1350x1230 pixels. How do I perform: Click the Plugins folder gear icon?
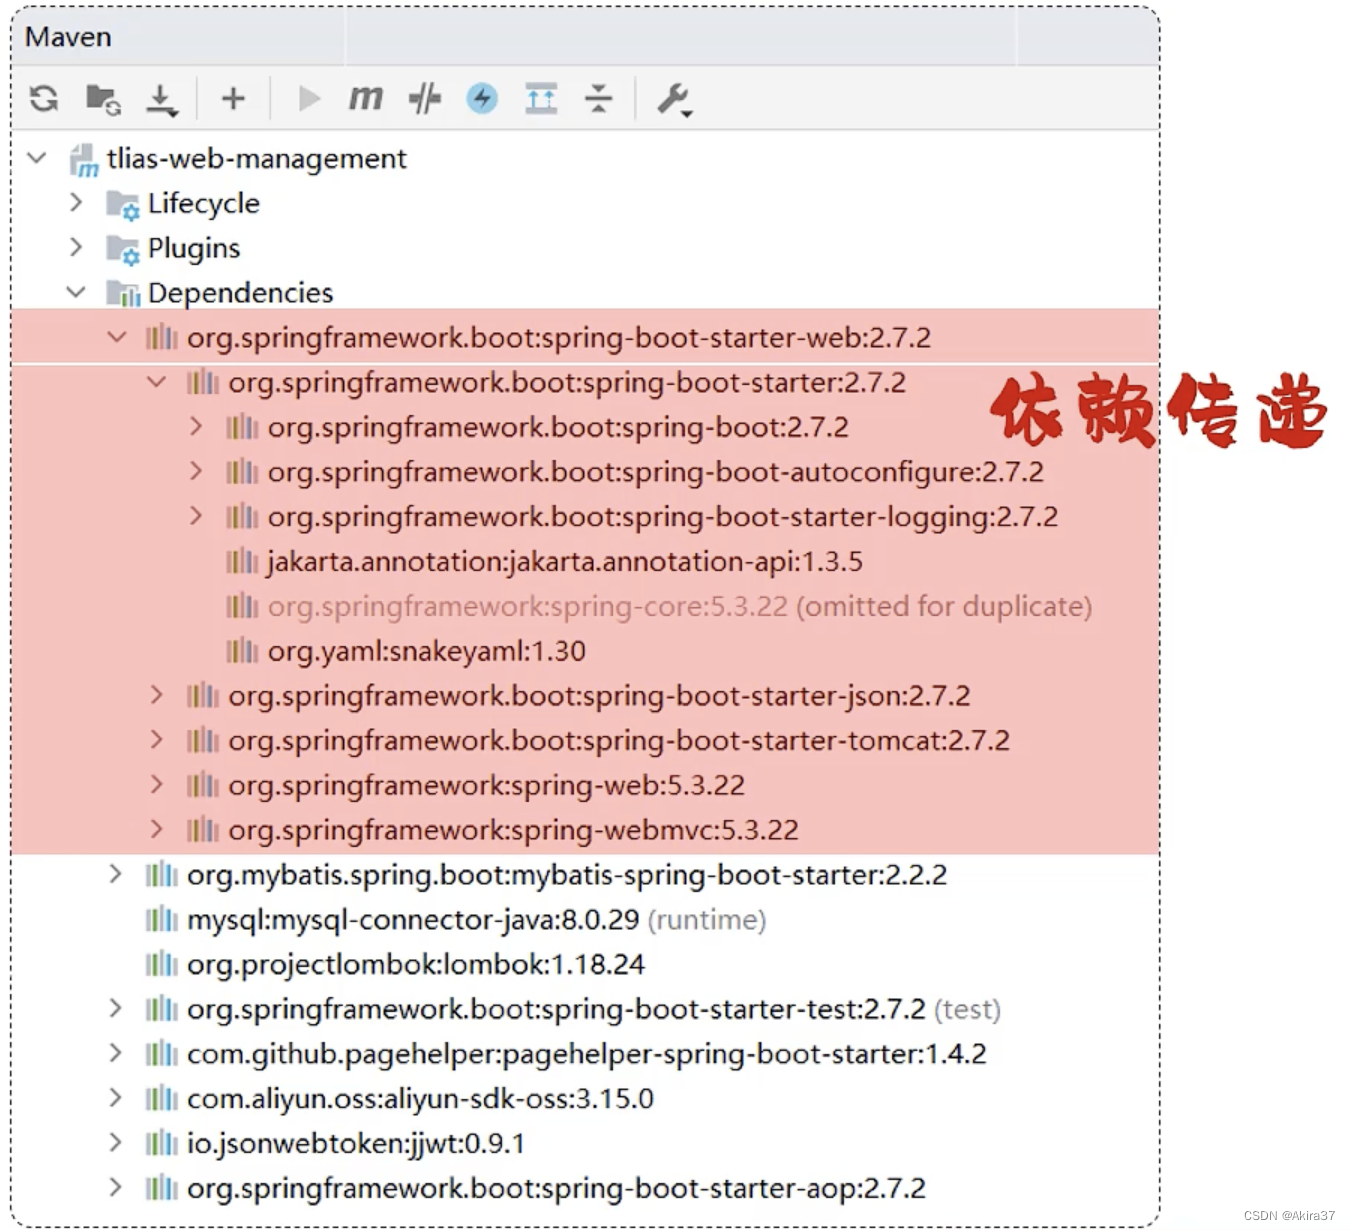pyautogui.click(x=123, y=249)
